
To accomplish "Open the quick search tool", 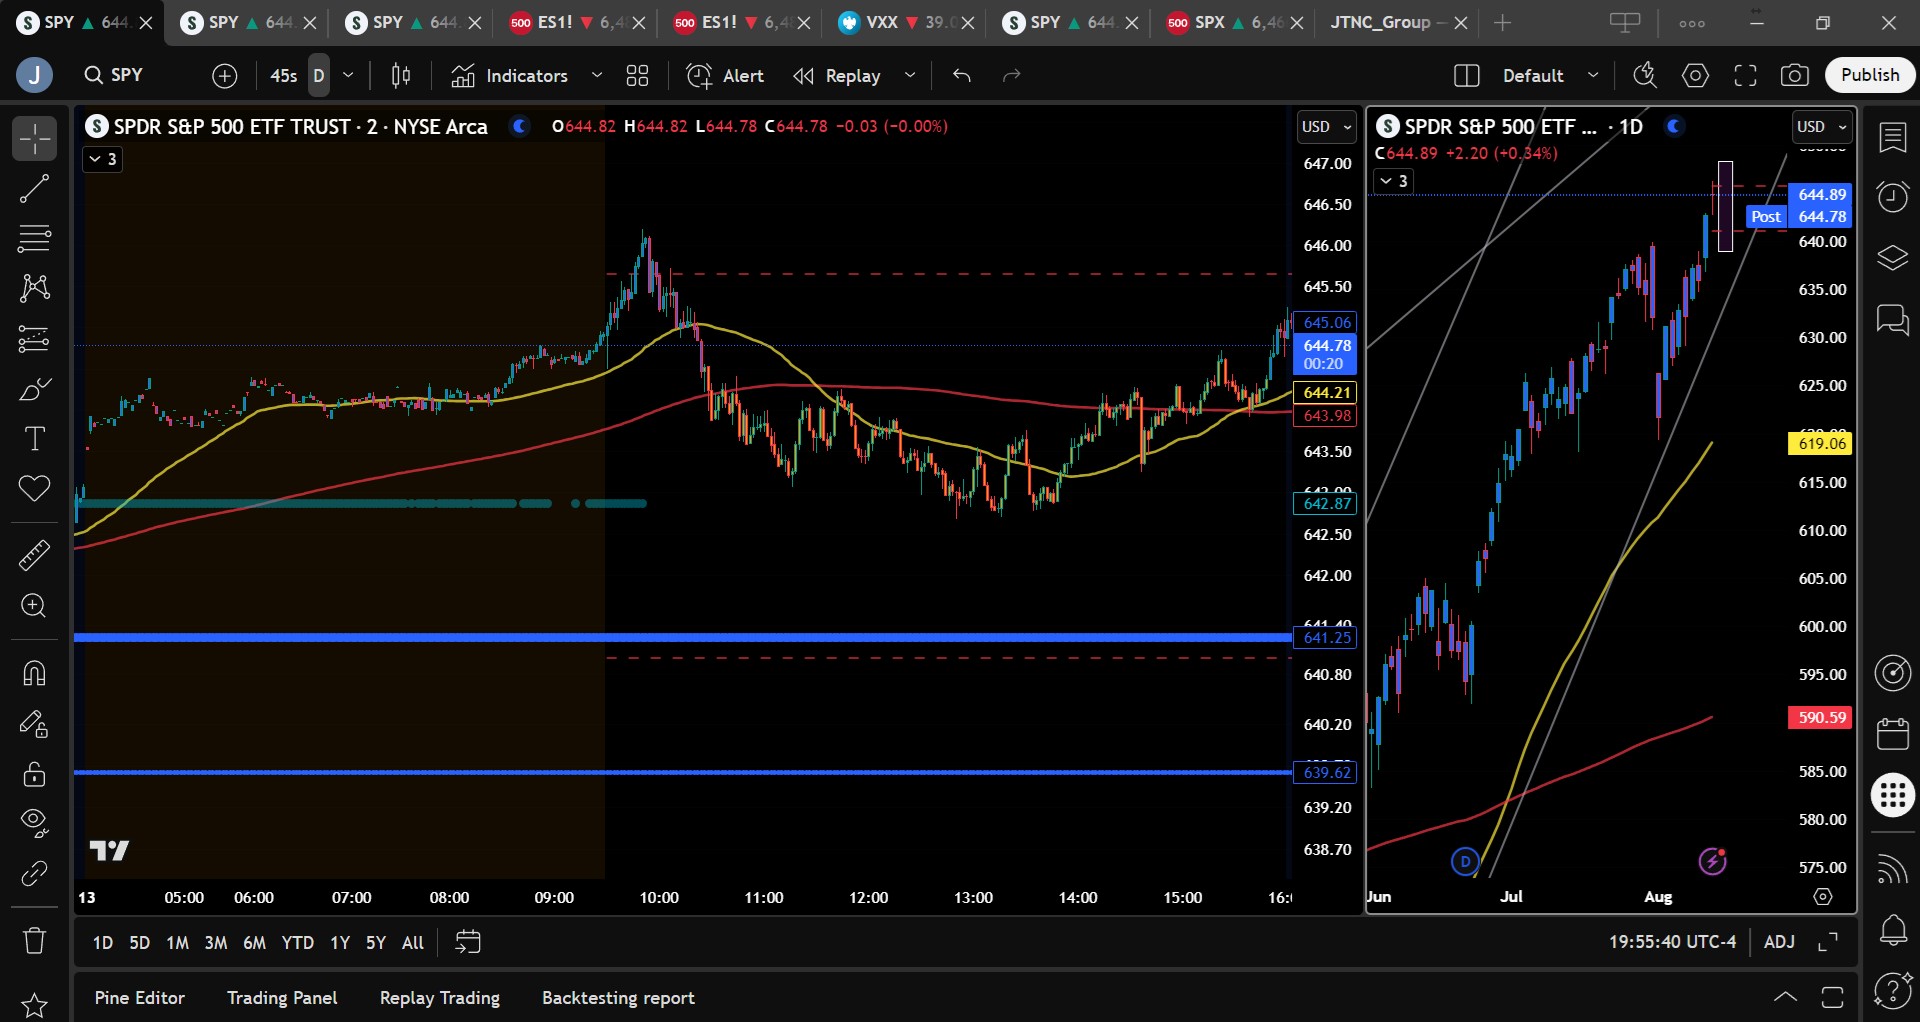I will [x=1645, y=75].
